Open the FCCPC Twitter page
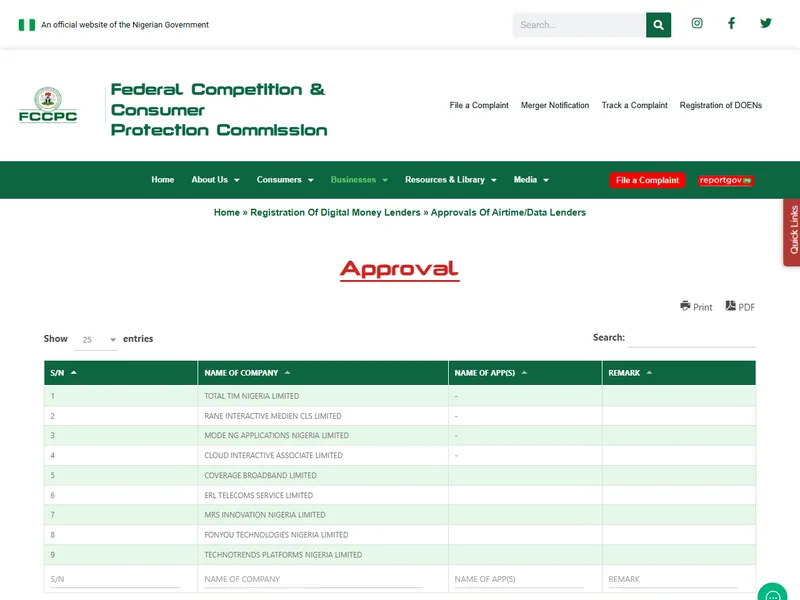The height and width of the screenshot is (600, 800). click(x=765, y=23)
